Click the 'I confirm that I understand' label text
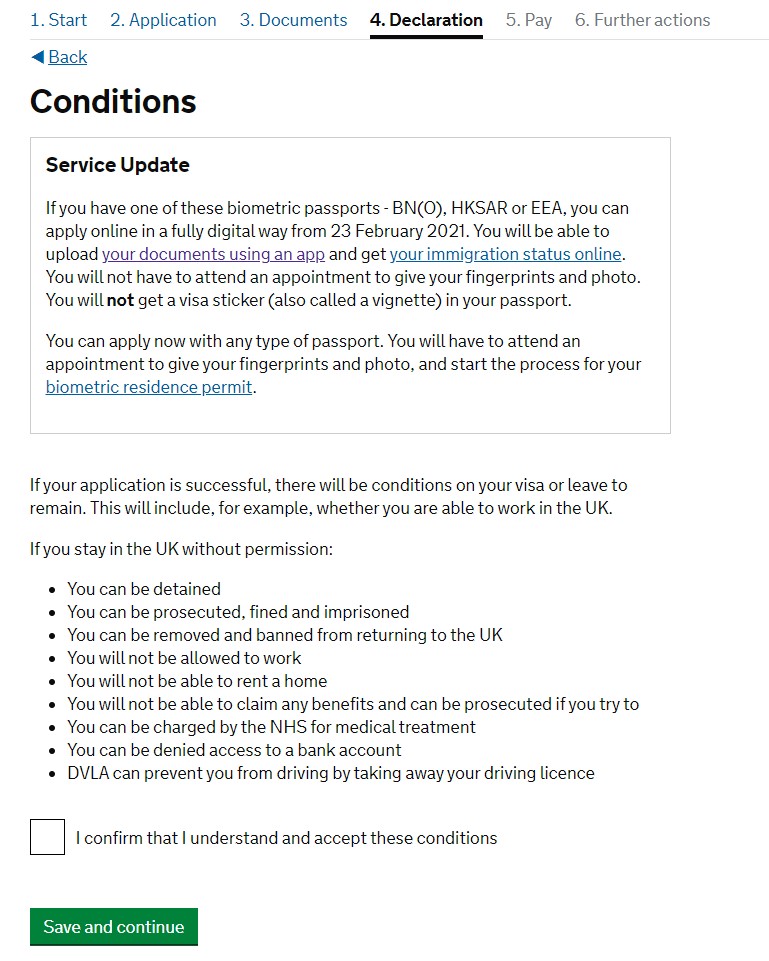 pyautogui.click(x=286, y=838)
